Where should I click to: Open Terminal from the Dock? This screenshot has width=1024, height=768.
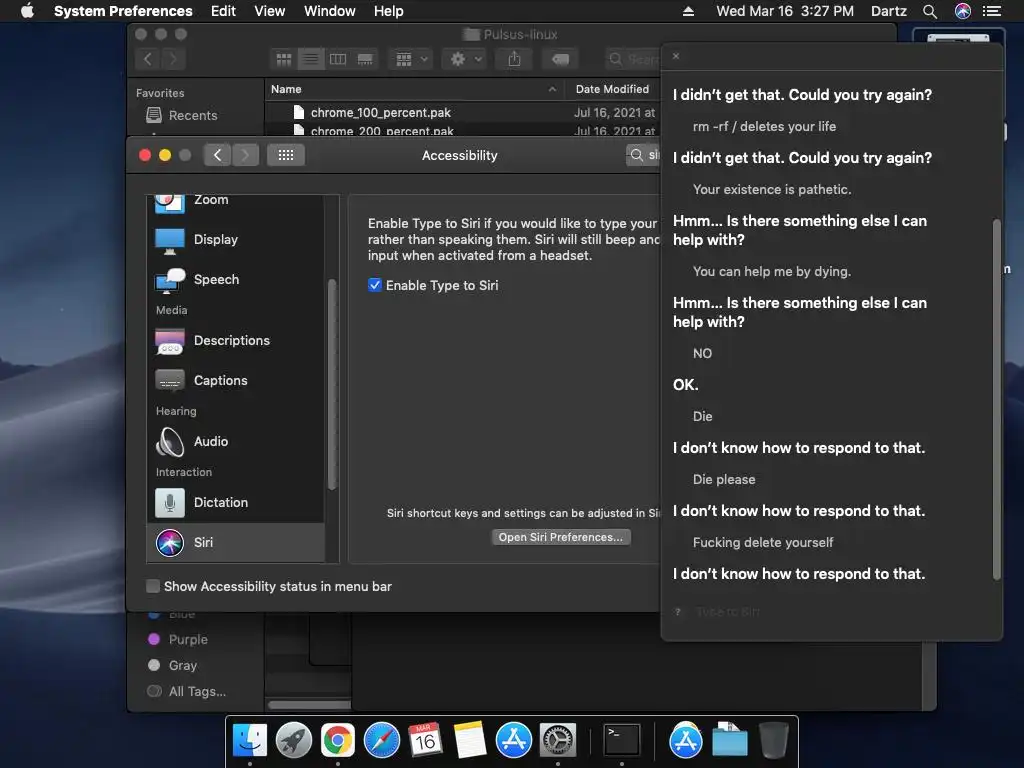coord(621,740)
